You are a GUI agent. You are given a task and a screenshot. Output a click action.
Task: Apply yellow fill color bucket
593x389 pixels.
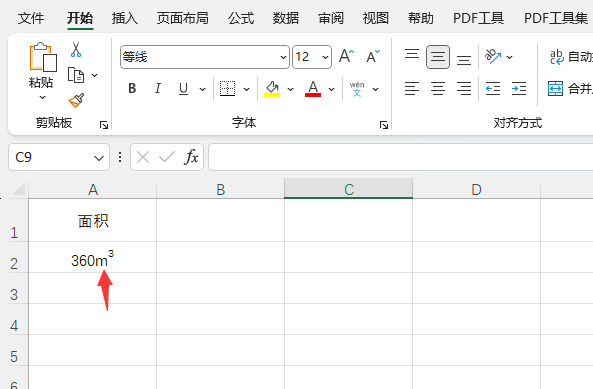(272, 89)
